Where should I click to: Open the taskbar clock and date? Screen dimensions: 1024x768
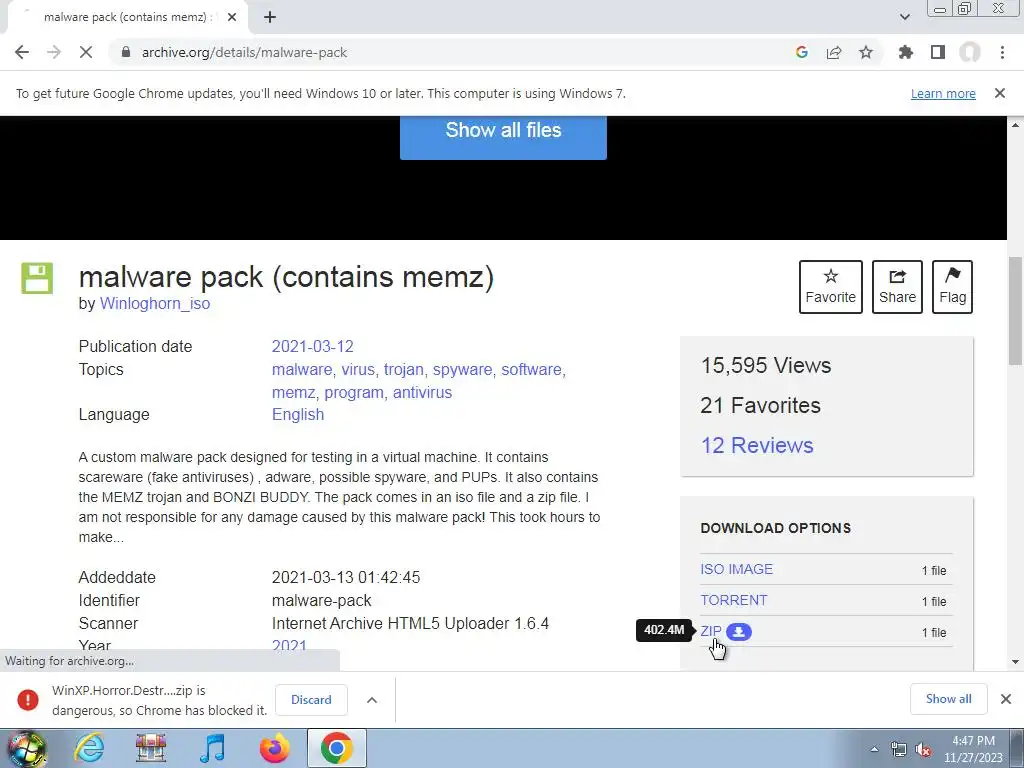pyautogui.click(x=973, y=749)
